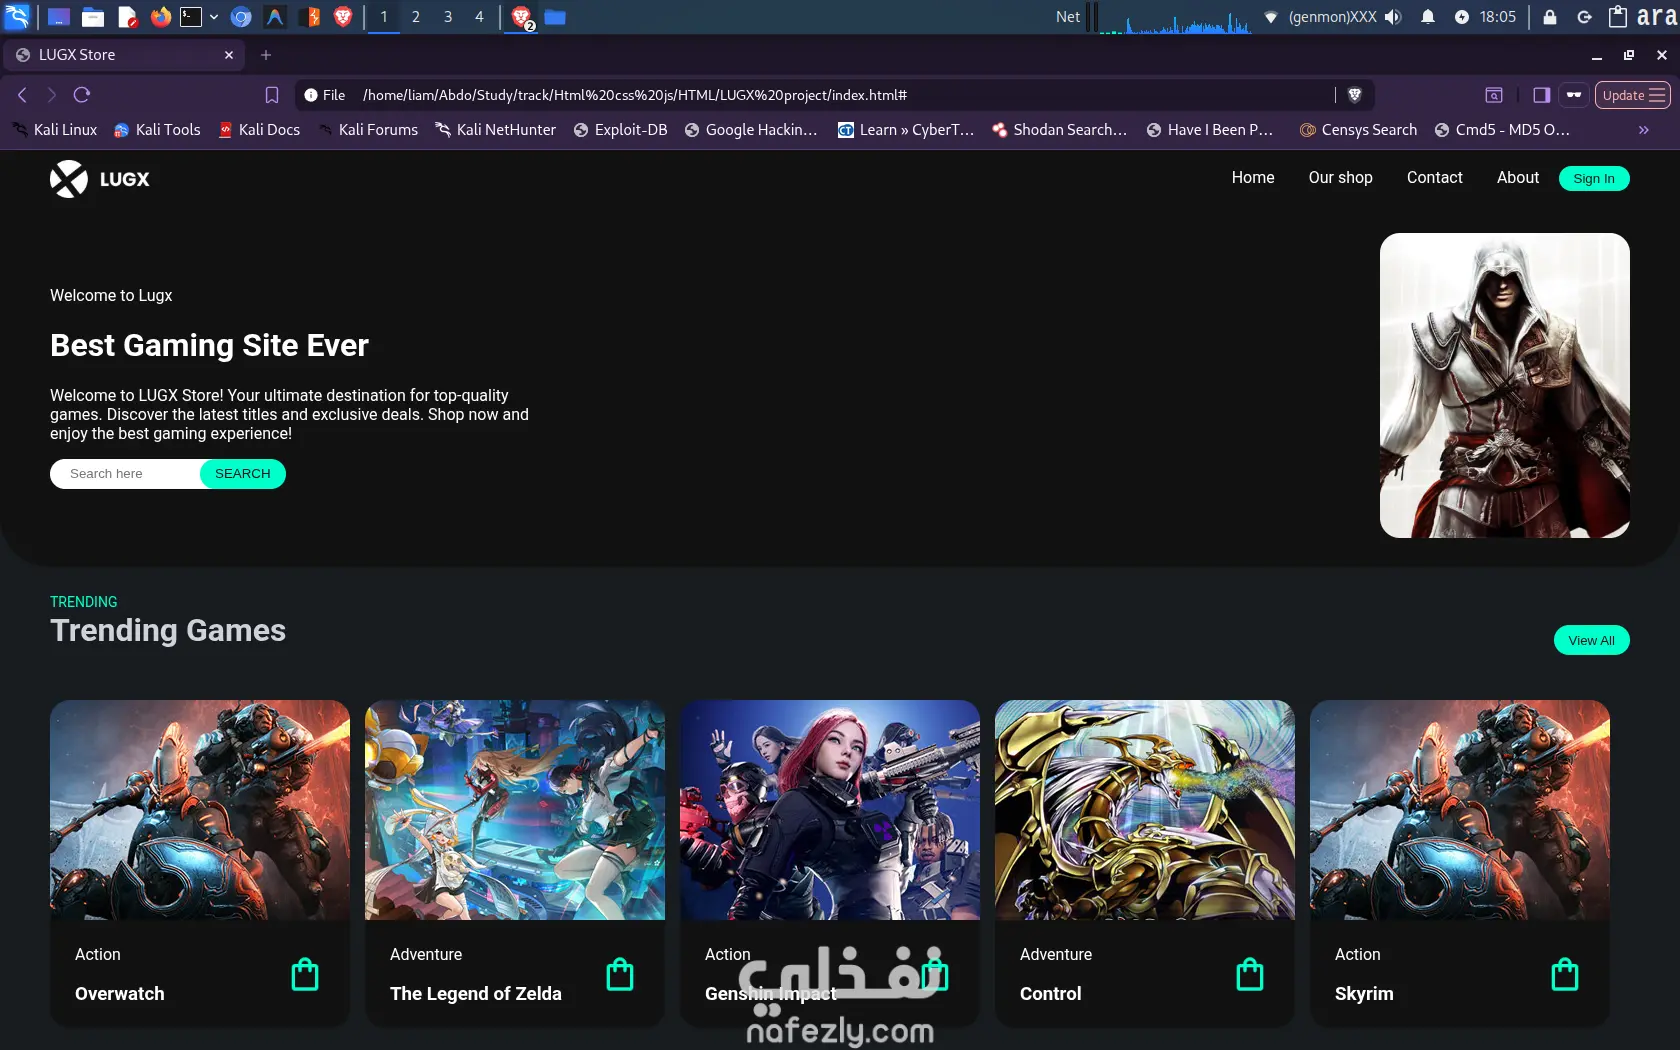The image size is (1680, 1050).
Task: Launch Burp Suite from the panel
Action: (x=309, y=17)
